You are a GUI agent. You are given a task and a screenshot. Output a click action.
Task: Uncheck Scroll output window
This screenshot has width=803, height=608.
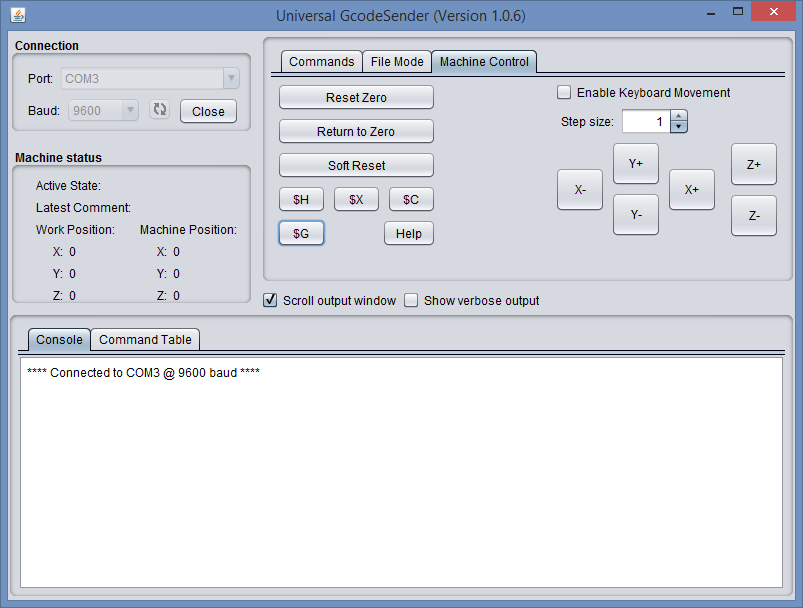pyautogui.click(x=270, y=300)
